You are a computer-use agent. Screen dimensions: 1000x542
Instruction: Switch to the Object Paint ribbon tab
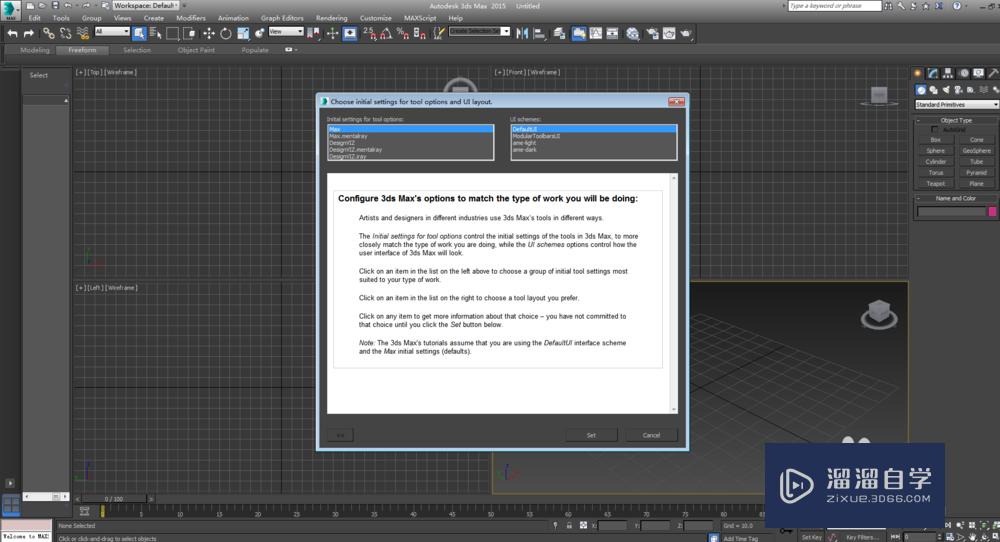pos(196,50)
